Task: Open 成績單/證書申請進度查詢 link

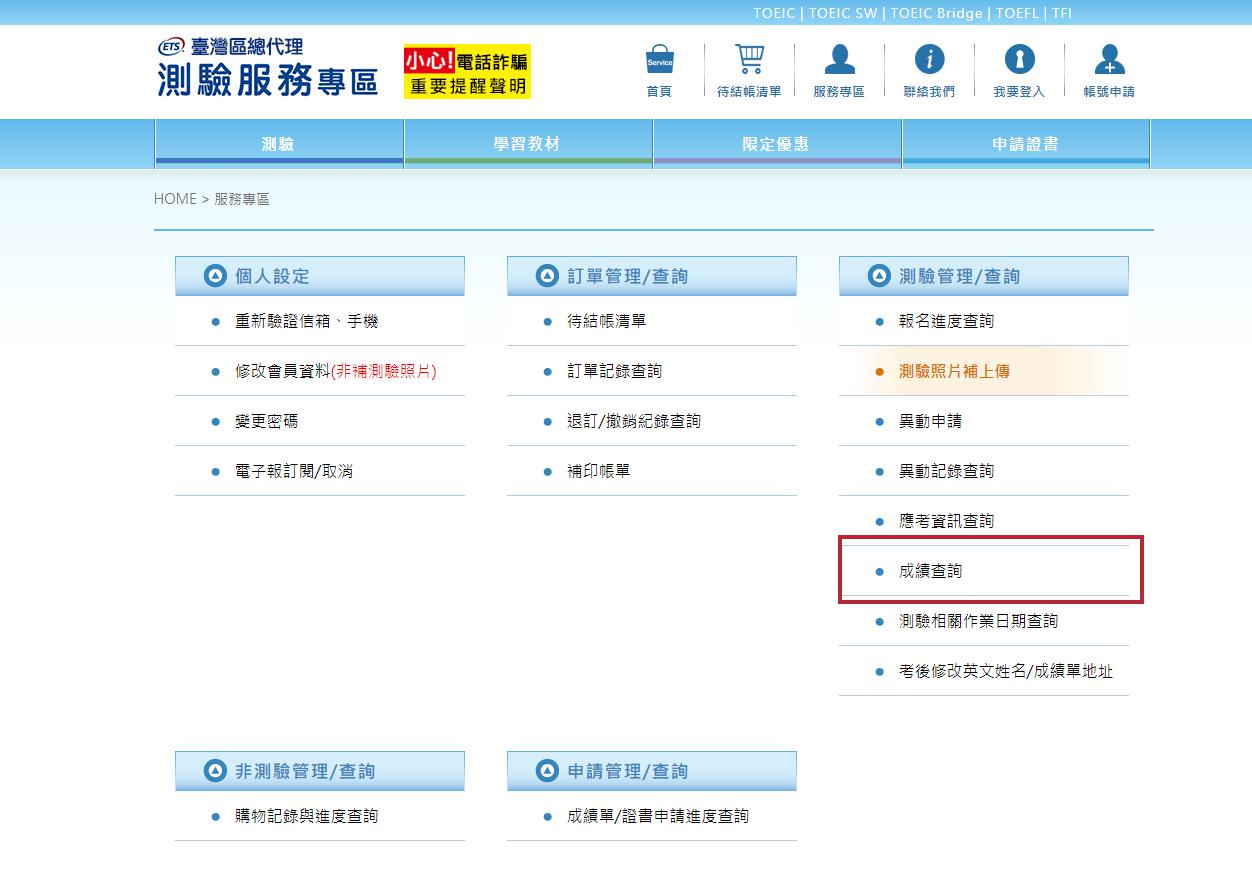Action: (658, 816)
